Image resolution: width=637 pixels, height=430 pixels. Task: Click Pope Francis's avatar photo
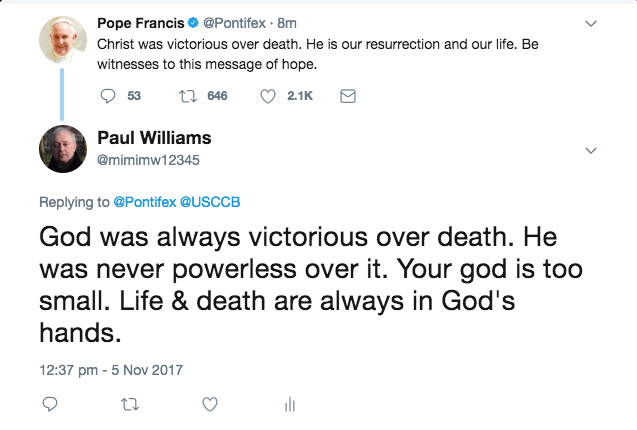[x=63, y=39]
